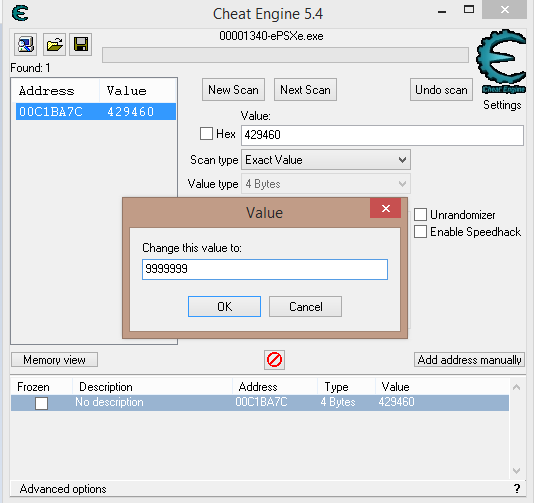
Task: Tick the Enable Speedhack checkbox
Action: tap(421, 232)
